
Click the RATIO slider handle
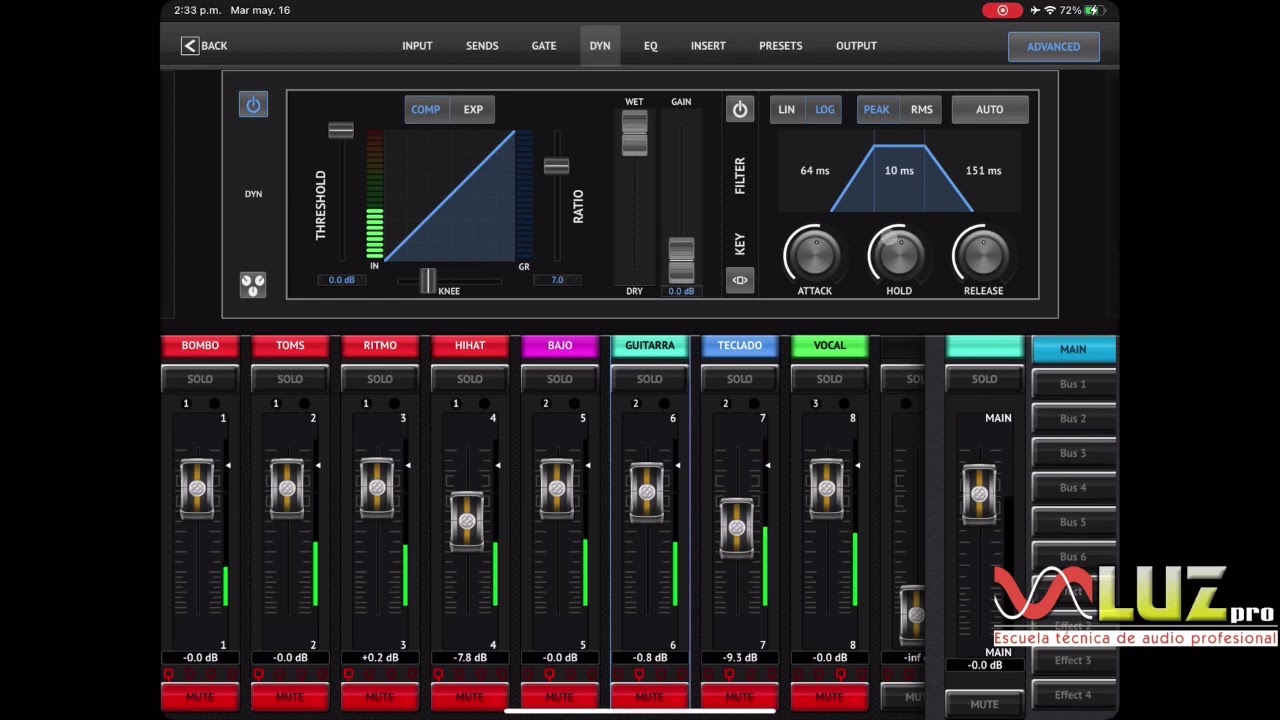pos(556,166)
